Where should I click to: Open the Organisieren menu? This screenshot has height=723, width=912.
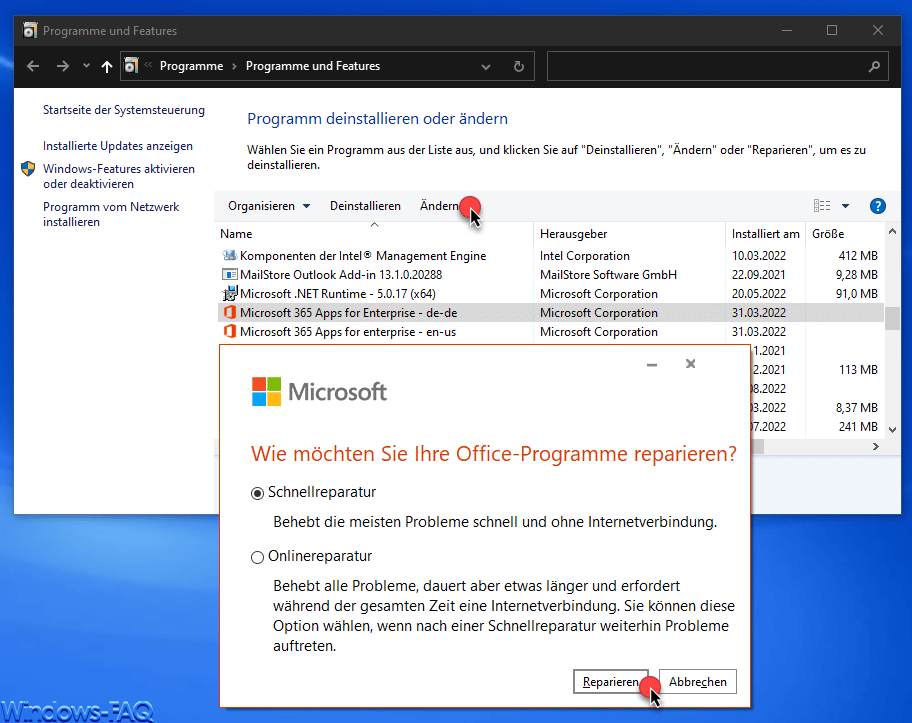click(269, 206)
